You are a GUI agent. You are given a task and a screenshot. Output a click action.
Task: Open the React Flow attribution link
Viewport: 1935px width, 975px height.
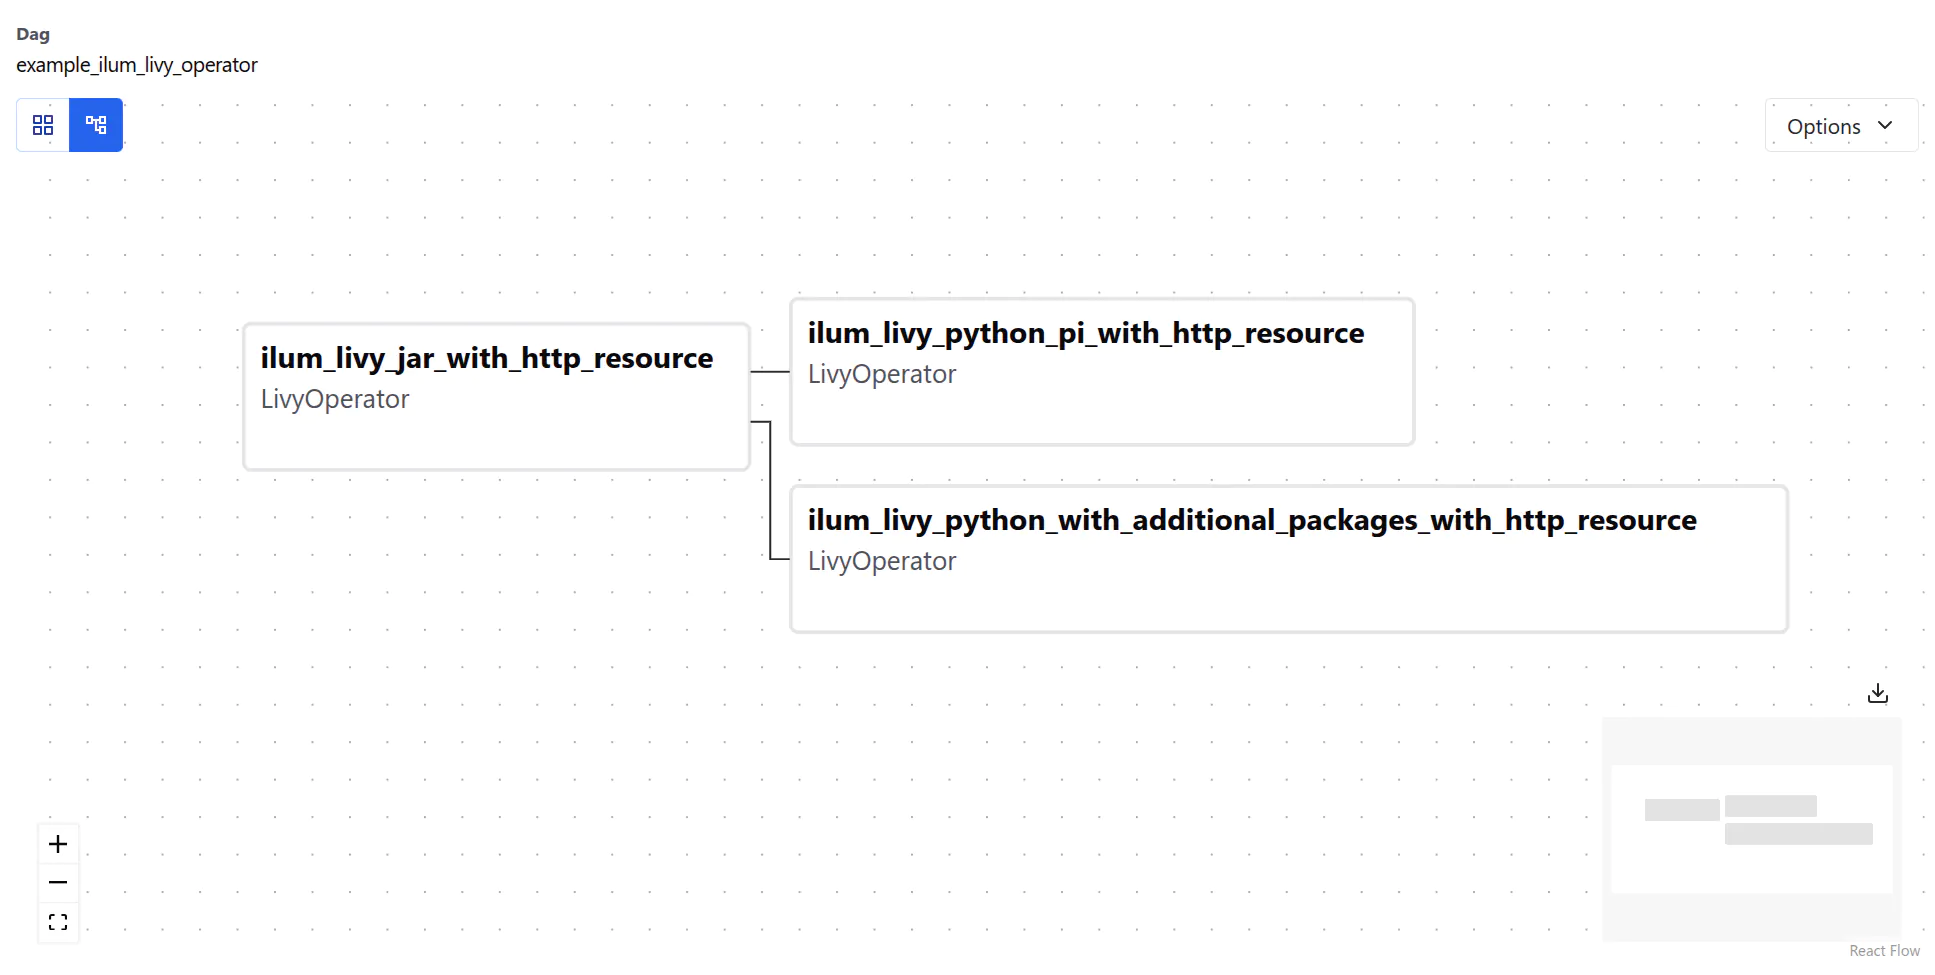(x=1884, y=951)
